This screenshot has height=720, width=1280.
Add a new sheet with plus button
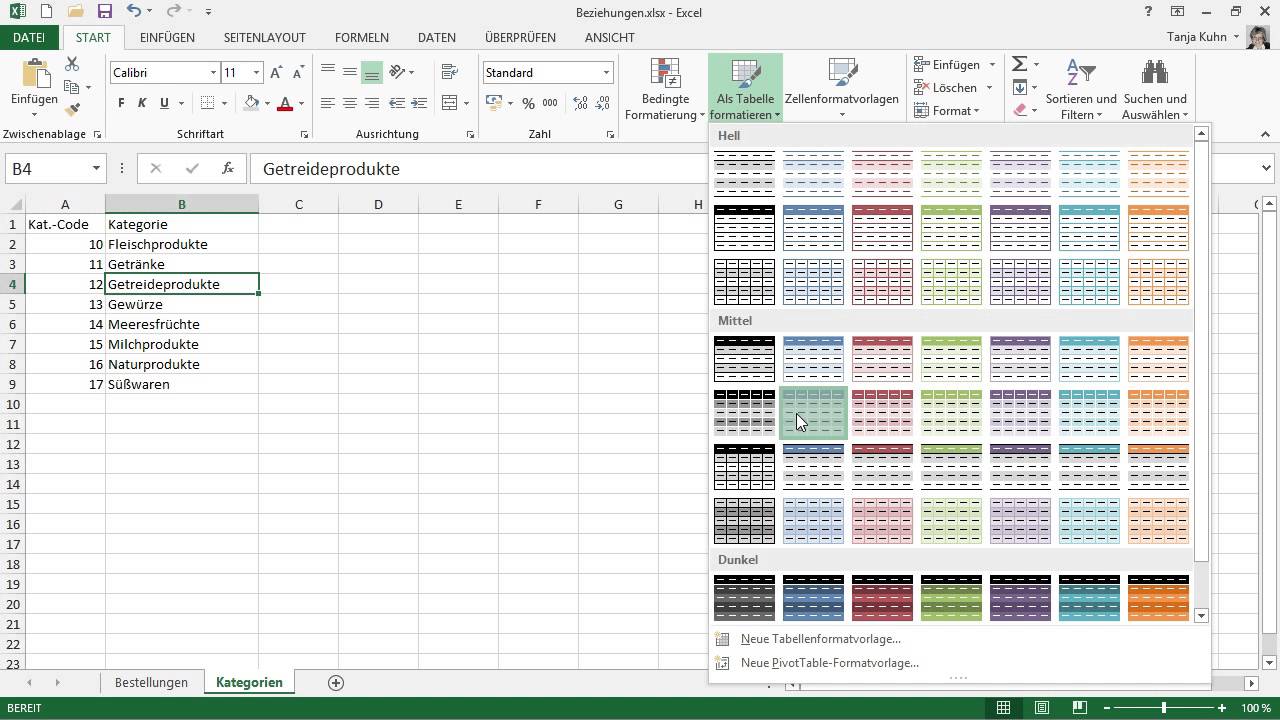[x=336, y=682]
